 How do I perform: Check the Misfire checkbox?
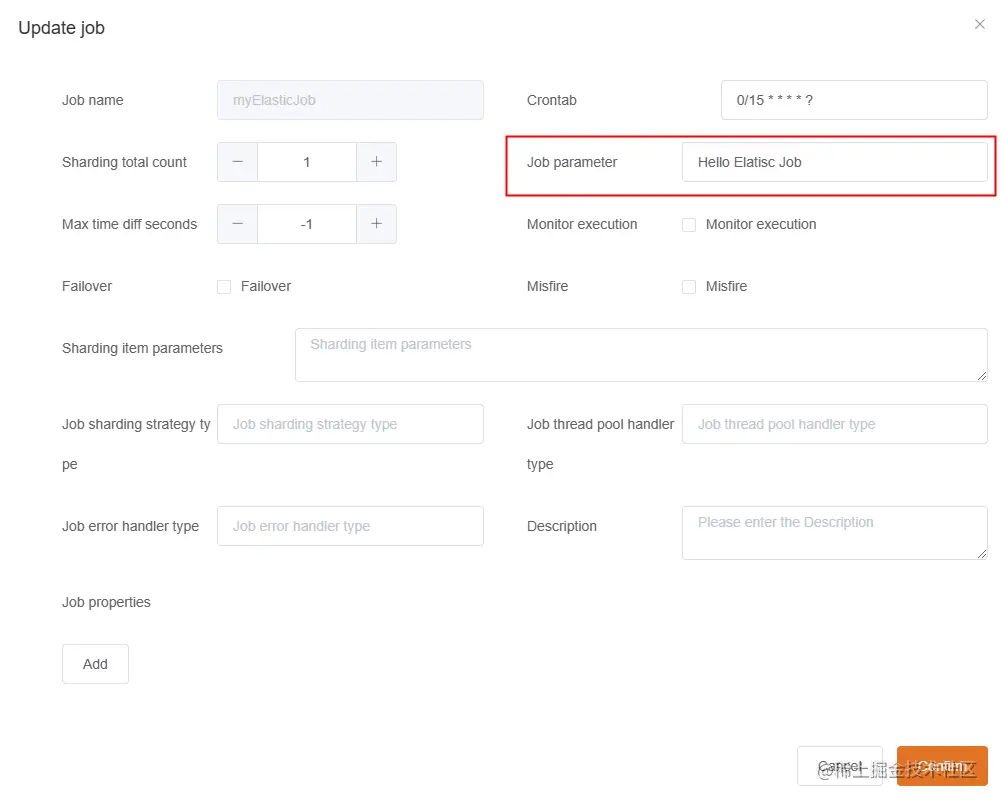(689, 286)
